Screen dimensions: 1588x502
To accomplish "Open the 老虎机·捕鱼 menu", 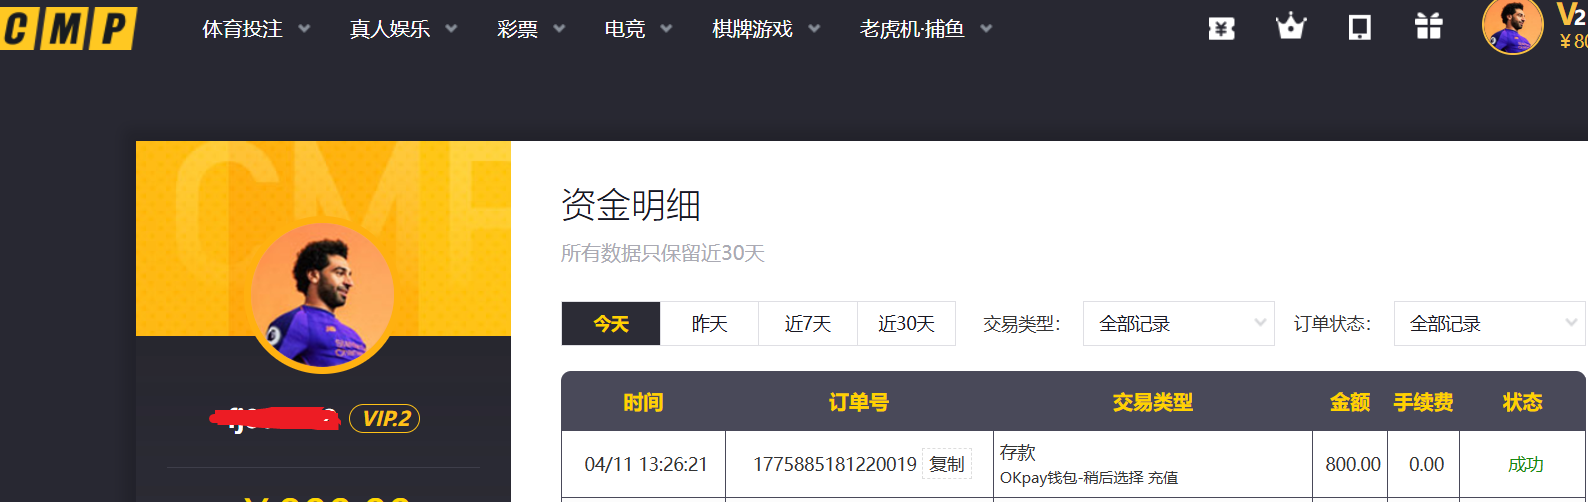I will (925, 29).
